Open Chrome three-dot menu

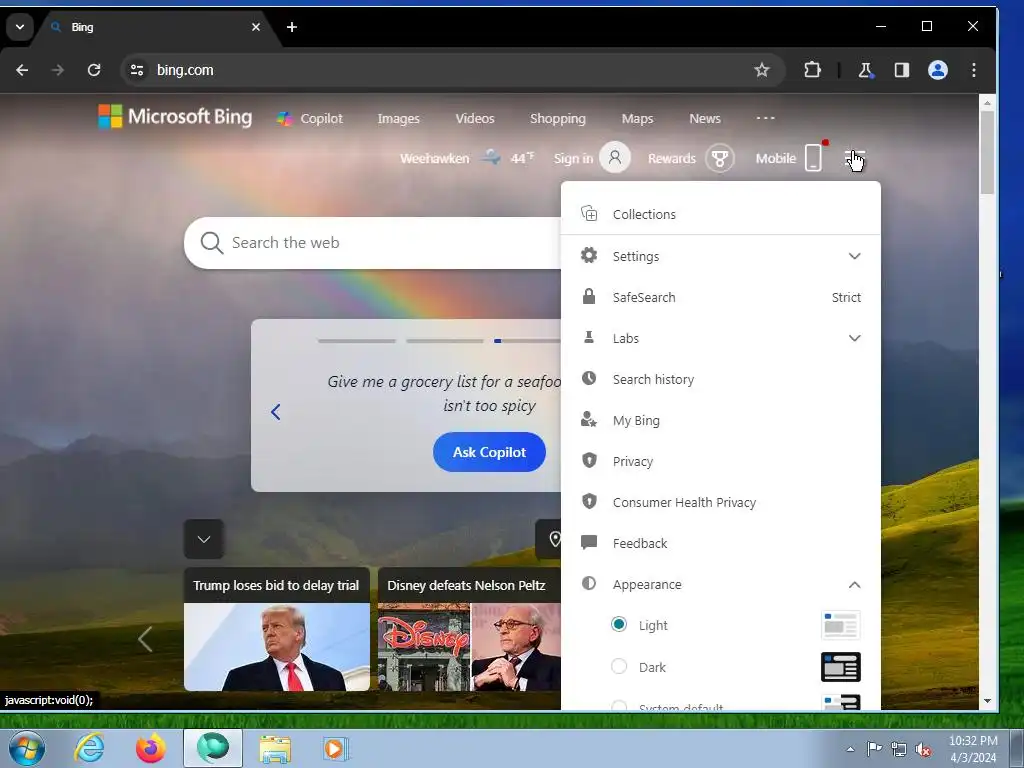[974, 70]
